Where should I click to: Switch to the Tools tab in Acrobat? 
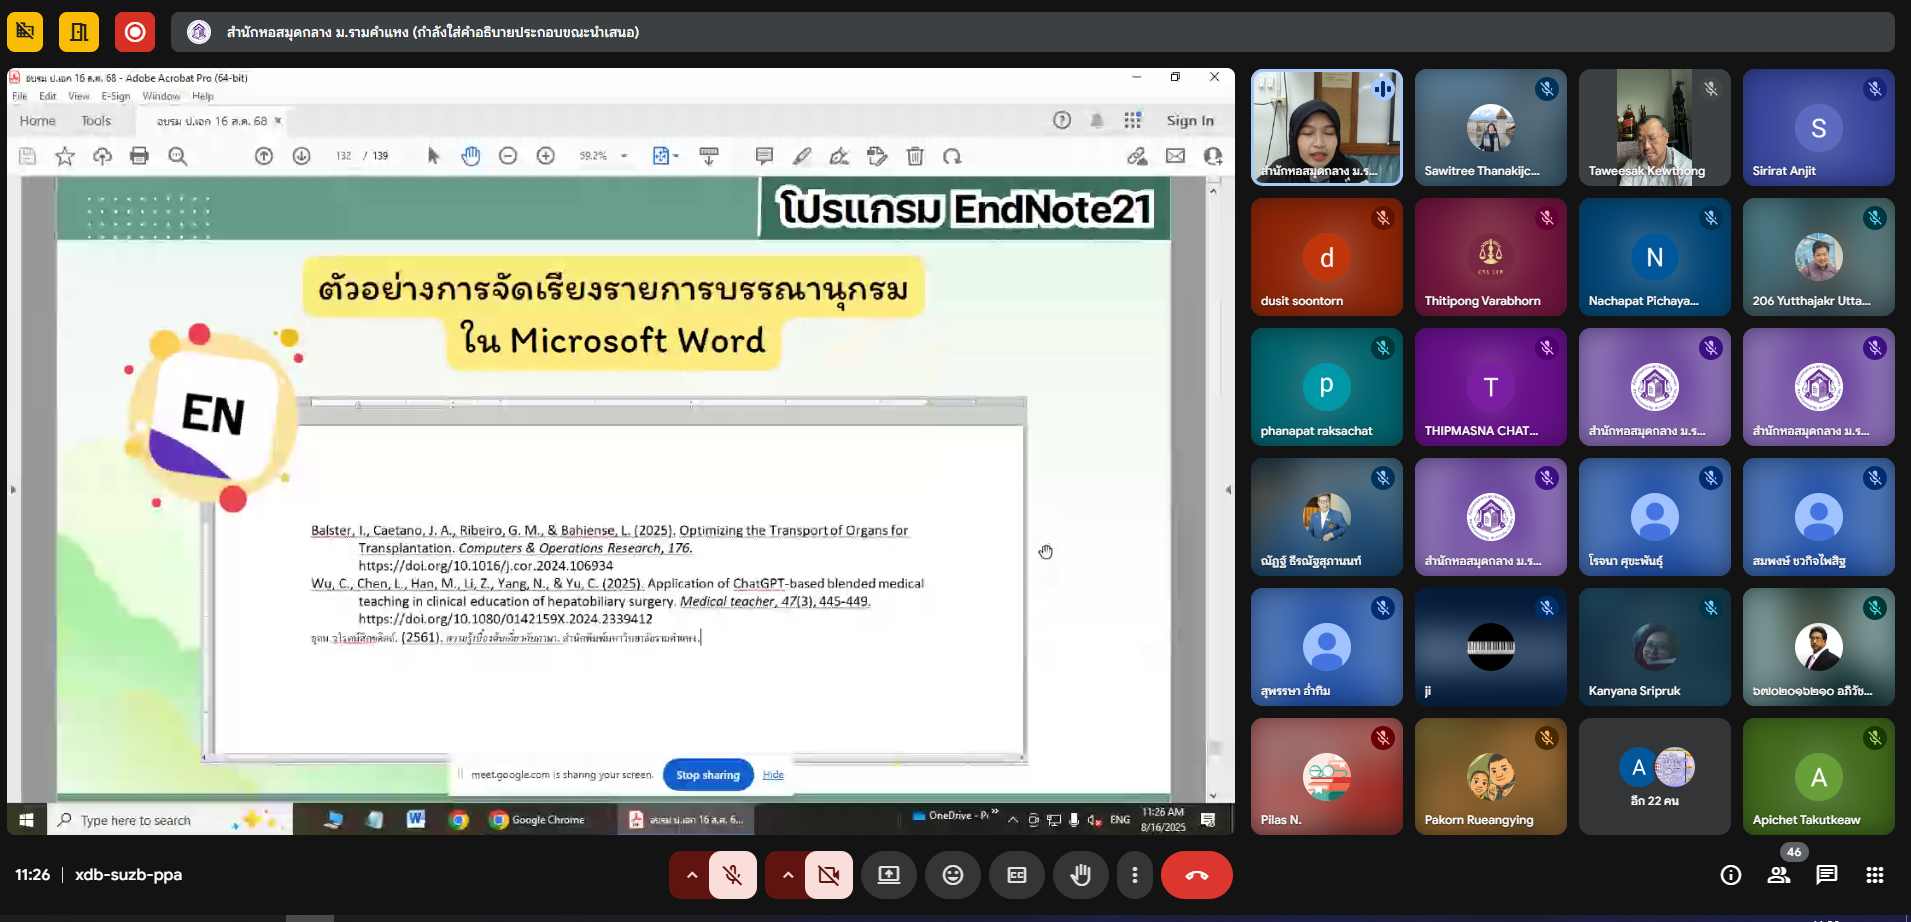pos(96,121)
